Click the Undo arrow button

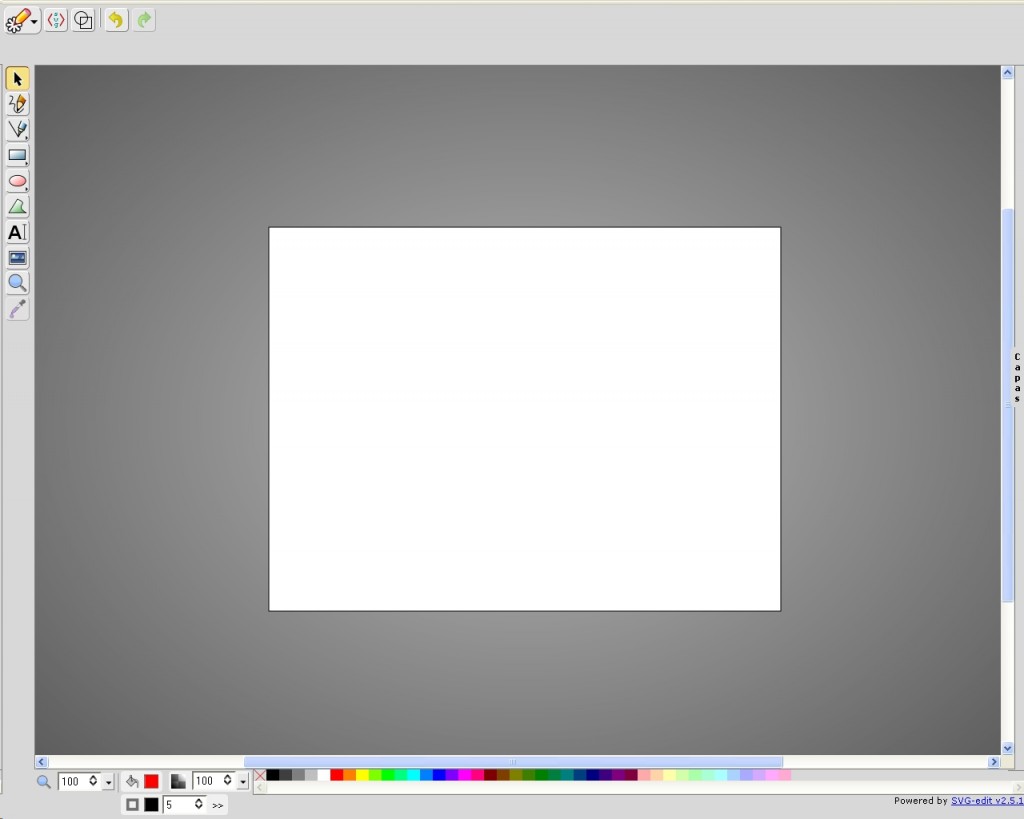(x=116, y=20)
